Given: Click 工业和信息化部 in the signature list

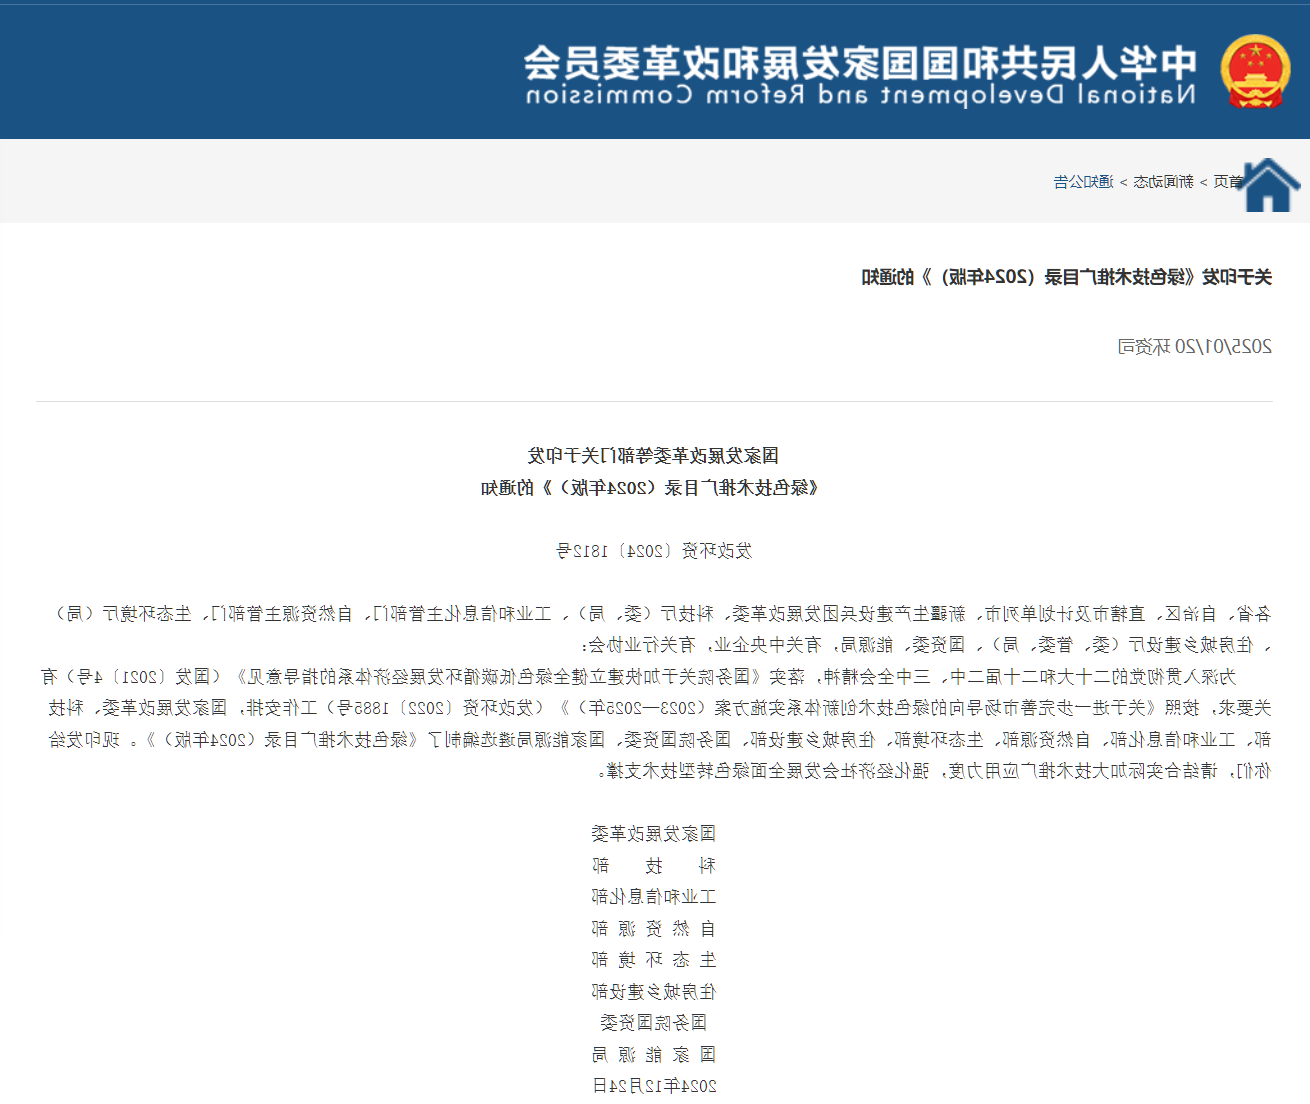Looking at the screenshot, I should (654, 897).
